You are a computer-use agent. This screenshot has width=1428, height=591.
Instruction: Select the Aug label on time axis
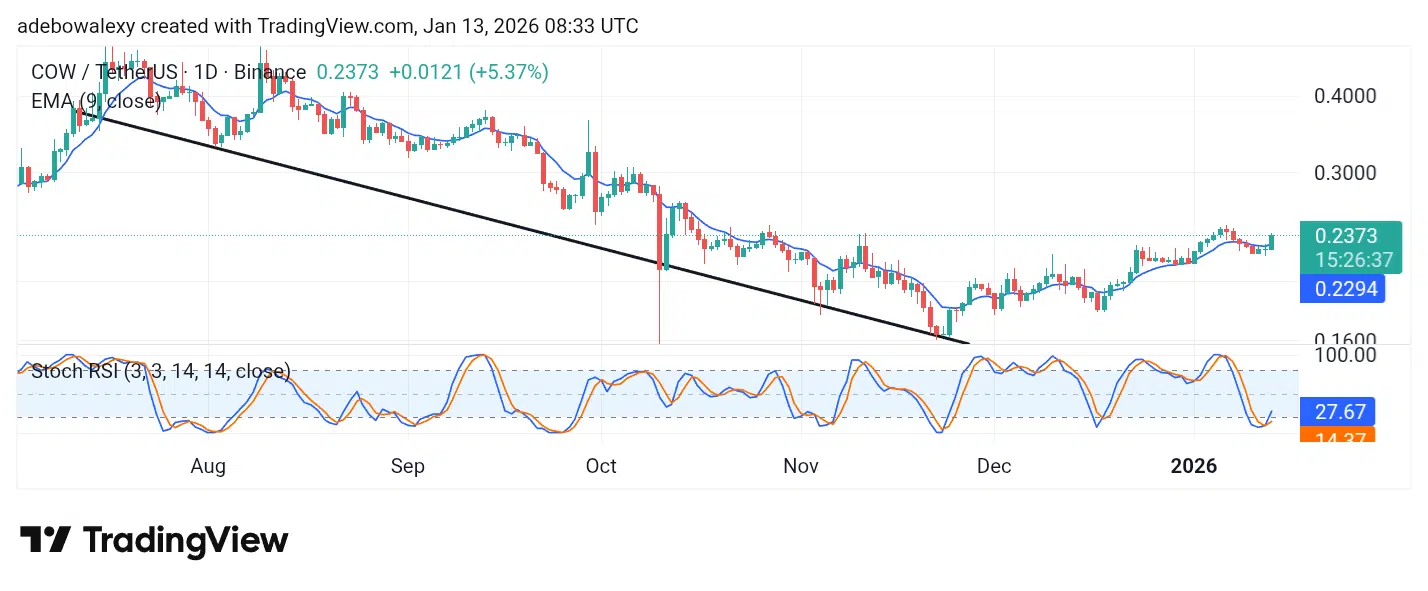(207, 466)
